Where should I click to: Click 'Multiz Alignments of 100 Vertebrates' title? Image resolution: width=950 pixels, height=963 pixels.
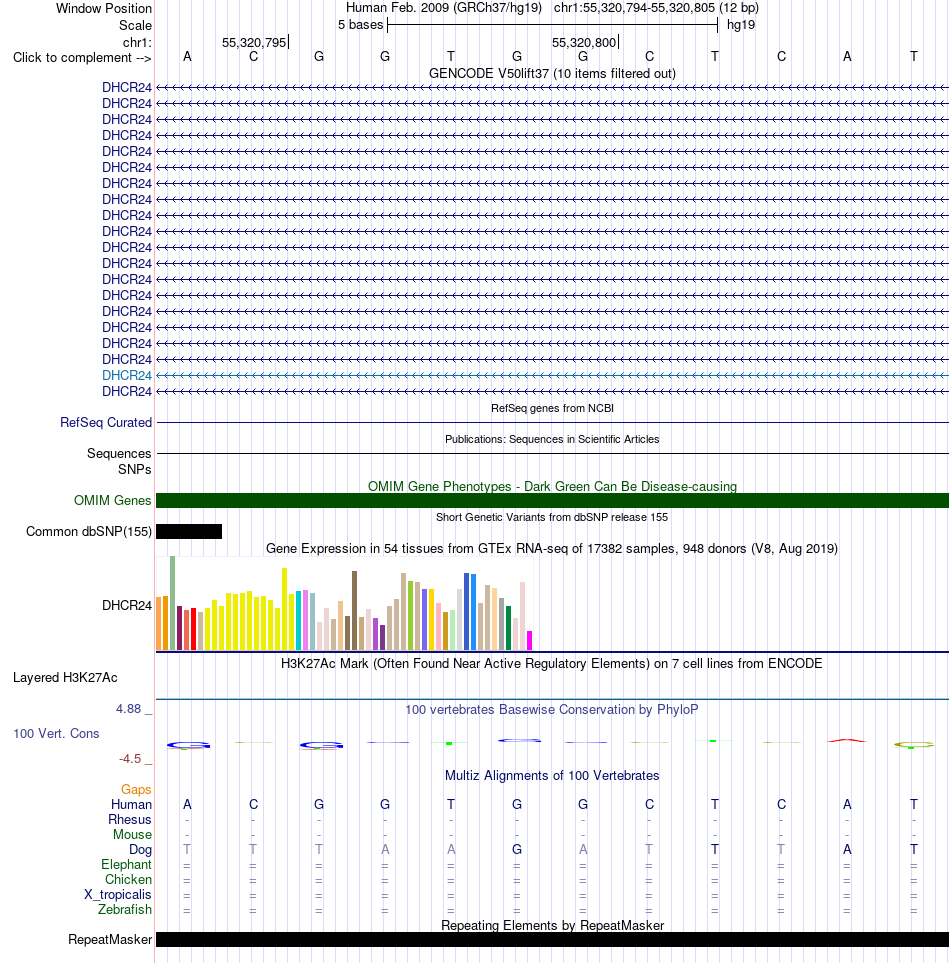[x=552, y=776]
